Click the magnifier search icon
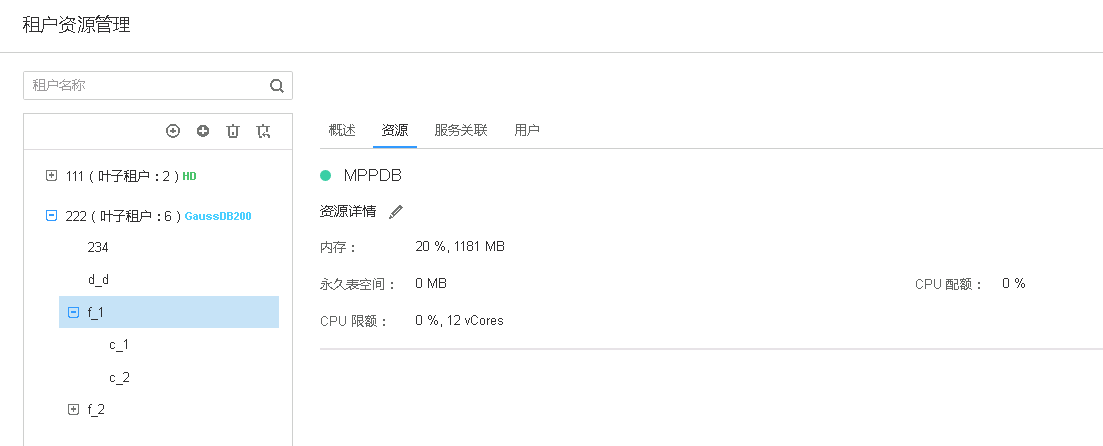The image size is (1103, 446). point(277,86)
